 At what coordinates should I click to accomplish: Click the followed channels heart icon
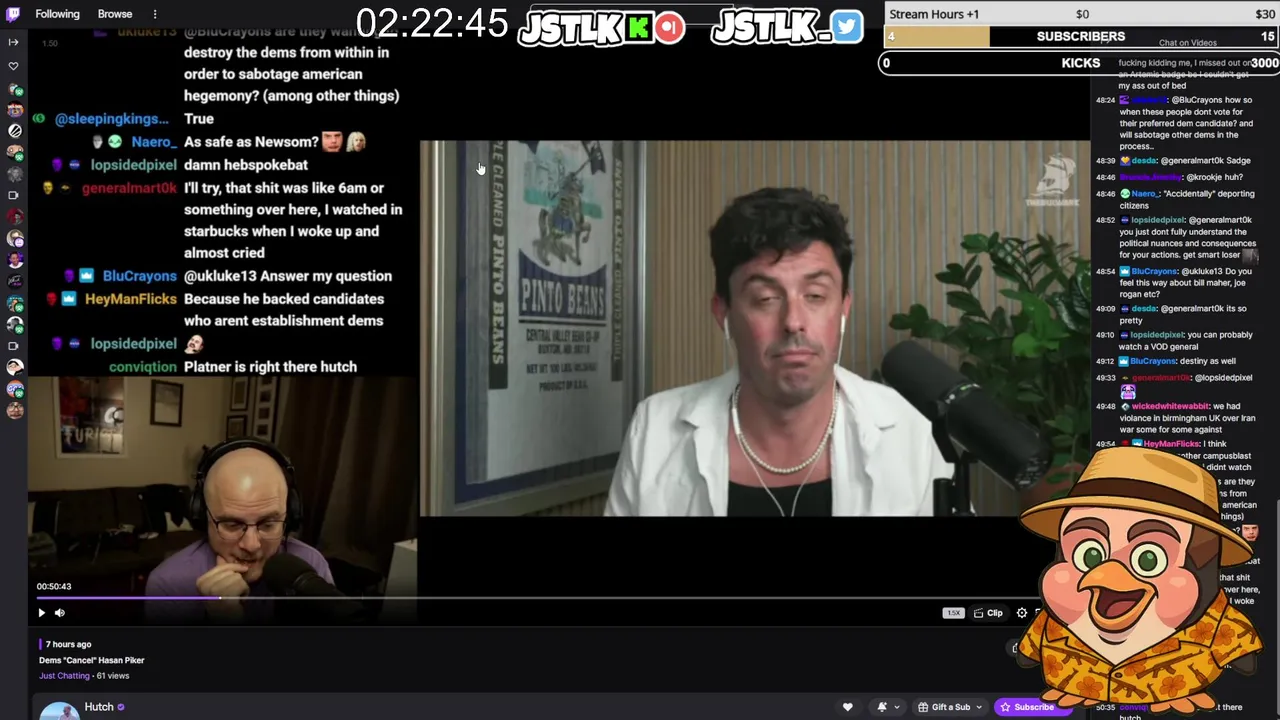[14, 66]
